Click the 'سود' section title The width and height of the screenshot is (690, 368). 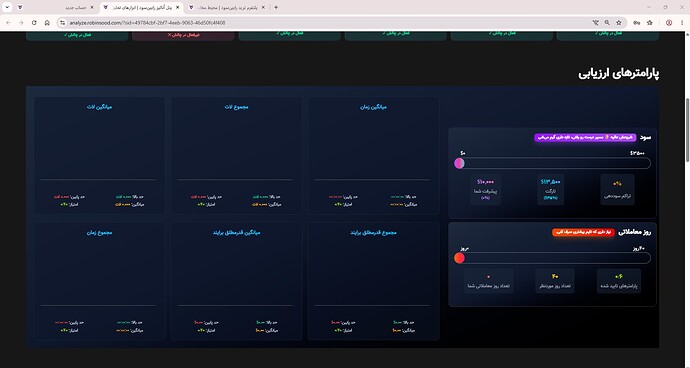coord(646,137)
